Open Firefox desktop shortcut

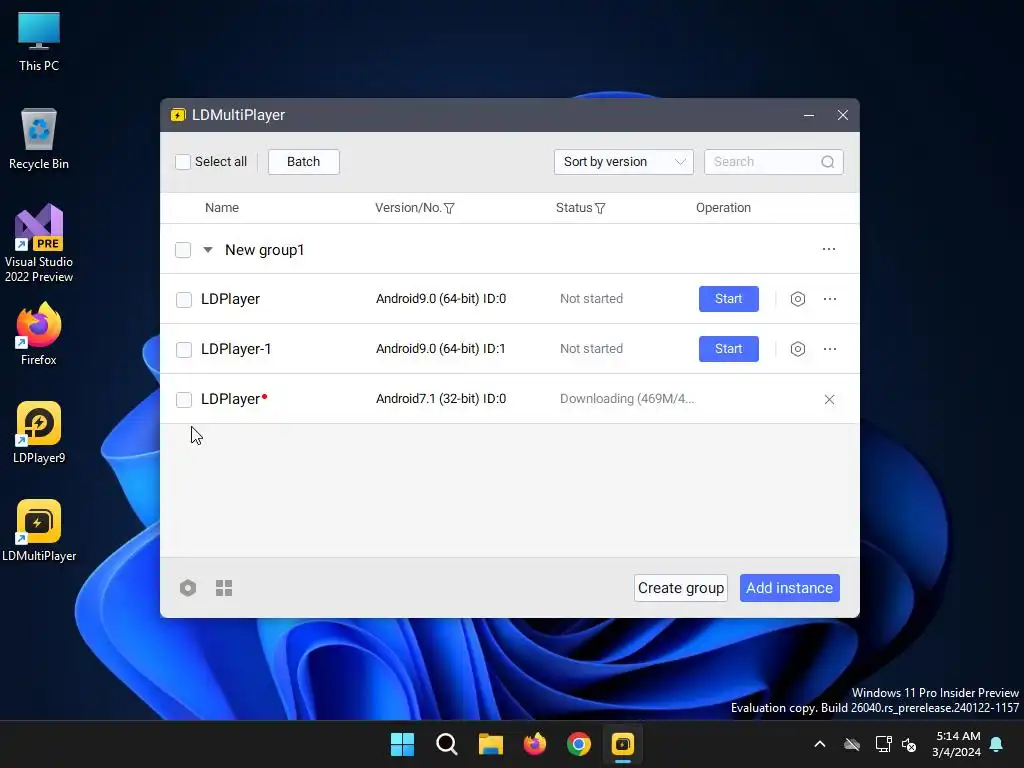pos(39,334)
